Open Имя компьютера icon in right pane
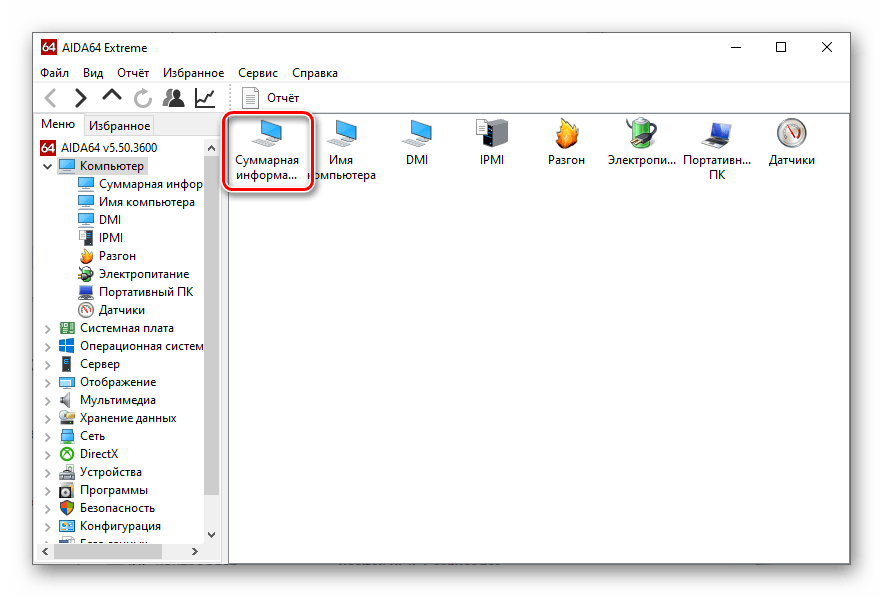The image size is (883, 597). point(342,150)
